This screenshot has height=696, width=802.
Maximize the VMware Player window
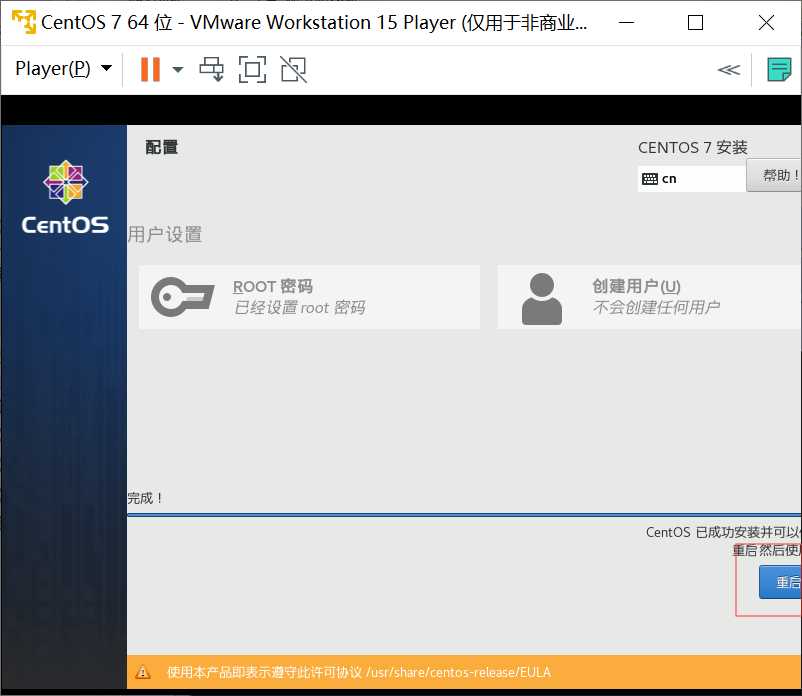click(695, 23)
